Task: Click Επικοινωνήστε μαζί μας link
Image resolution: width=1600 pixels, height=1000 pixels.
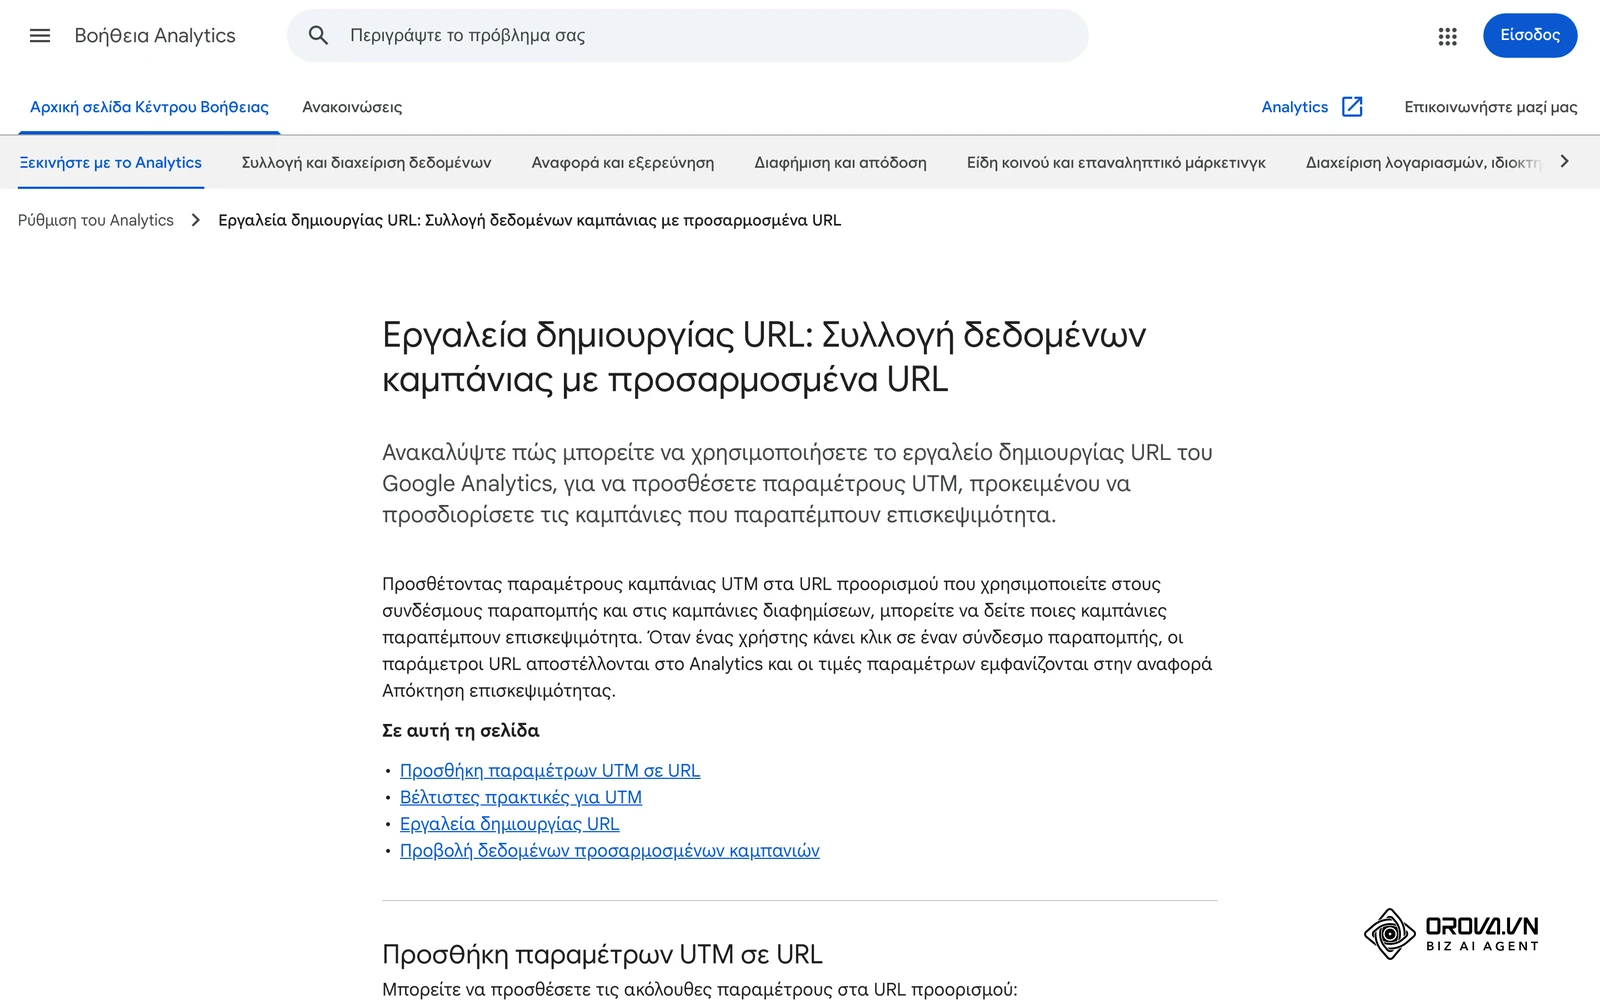Action: click(x=1490, y=107)
